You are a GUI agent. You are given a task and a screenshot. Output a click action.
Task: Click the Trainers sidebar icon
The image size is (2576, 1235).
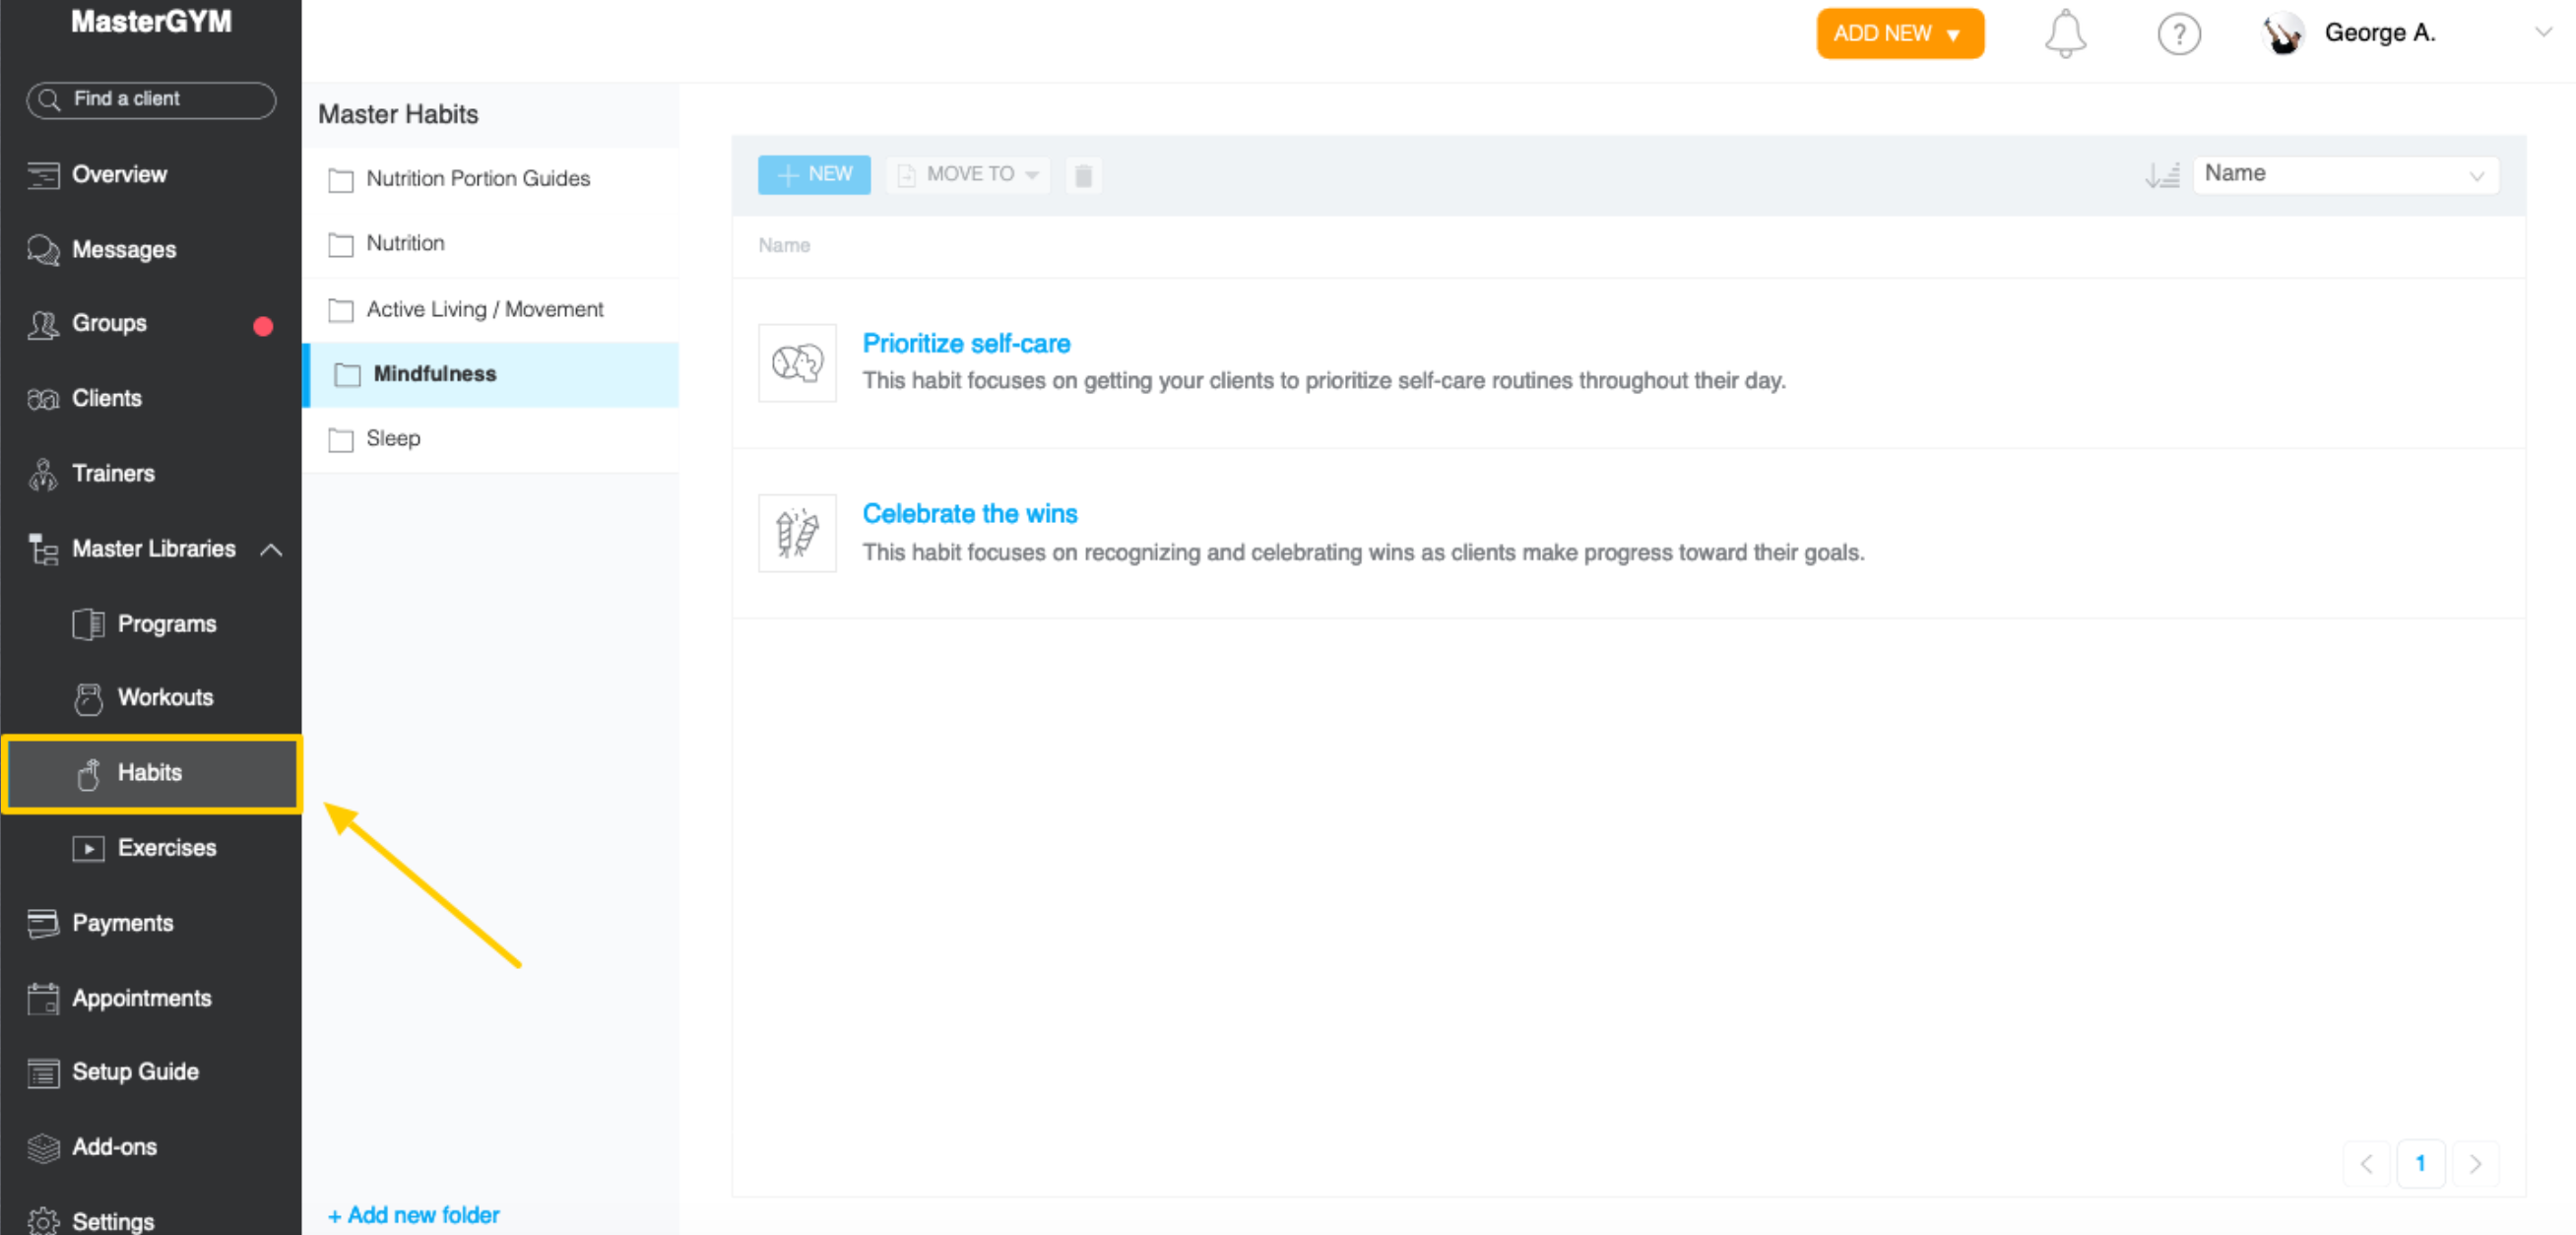pyautogui.click(x=43, y=474)
